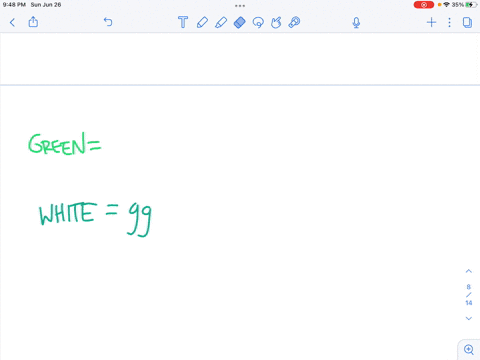Click the page indicator 8 / 14
Image resolution: width=480 pixels, height=360 pixels.
[469, 295]
